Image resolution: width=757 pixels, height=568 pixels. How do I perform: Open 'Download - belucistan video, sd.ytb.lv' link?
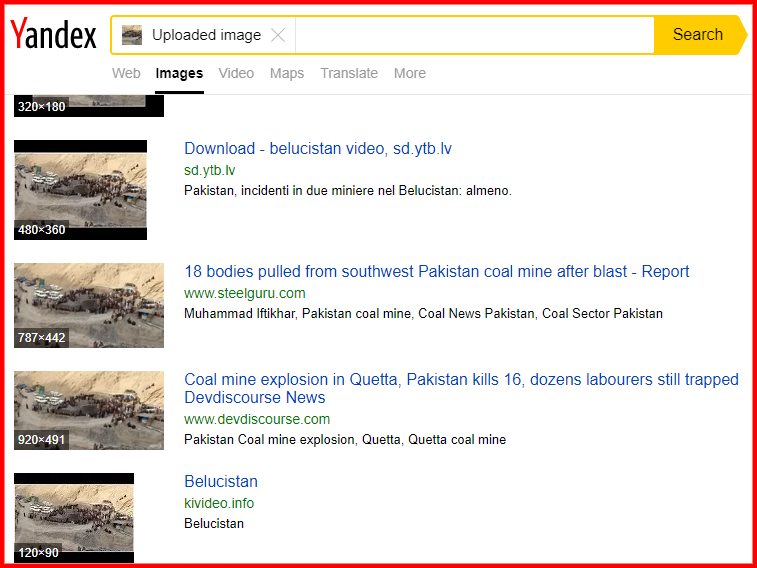pos(318,149)
